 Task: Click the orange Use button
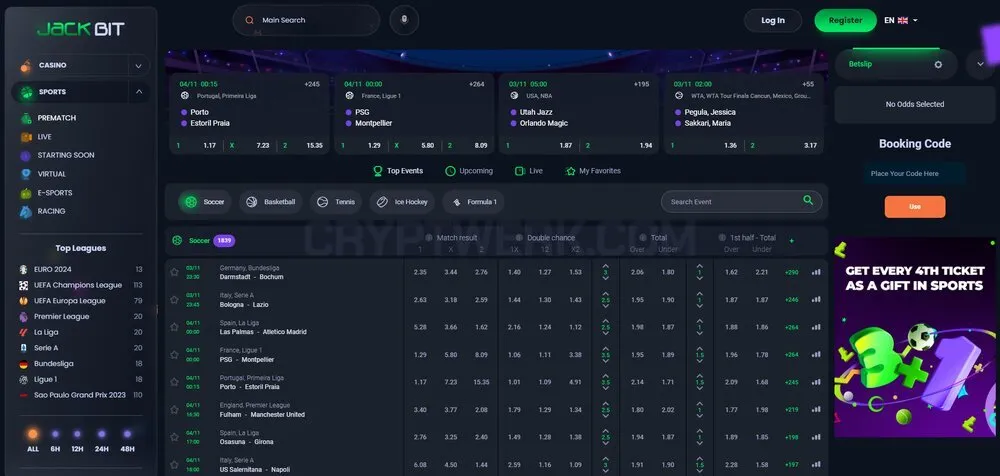tap(915, 207)
